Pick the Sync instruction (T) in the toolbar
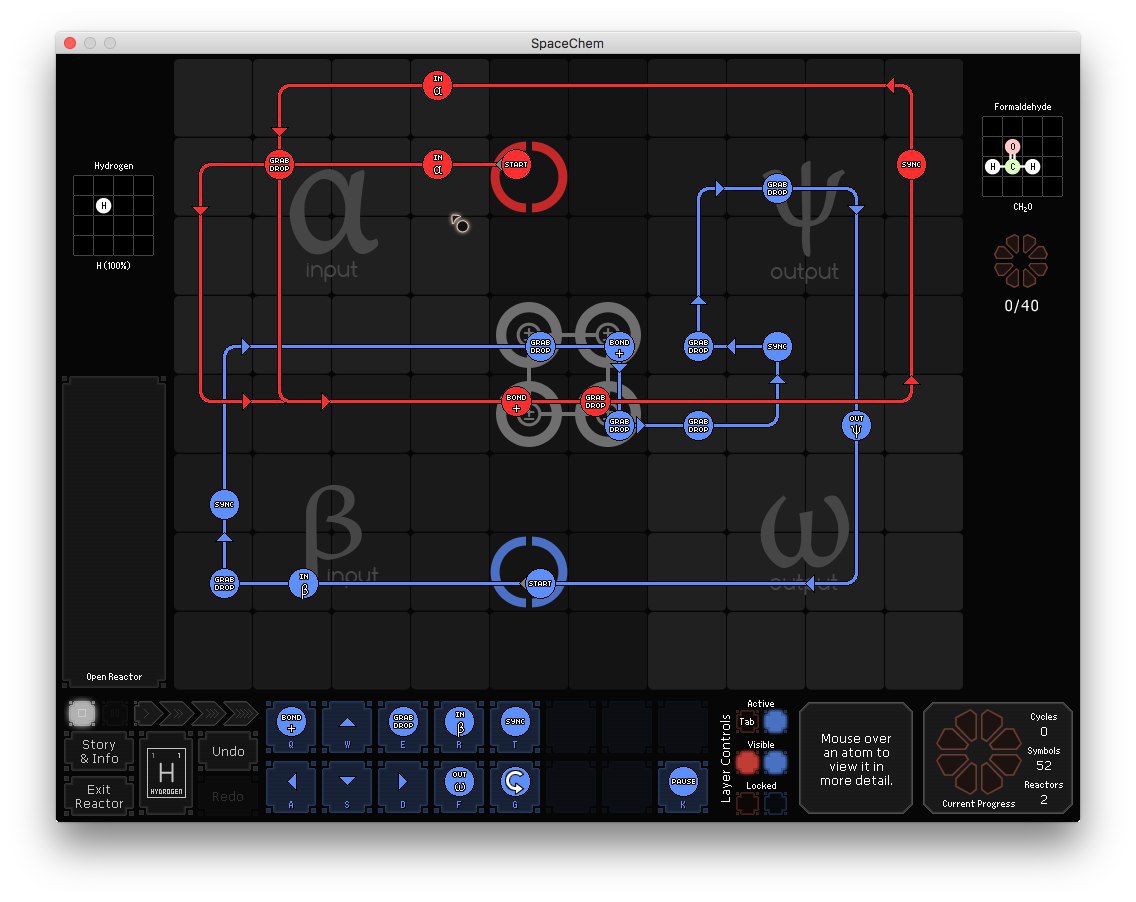This screenshot has width=1136, height=902. (514, 727)
